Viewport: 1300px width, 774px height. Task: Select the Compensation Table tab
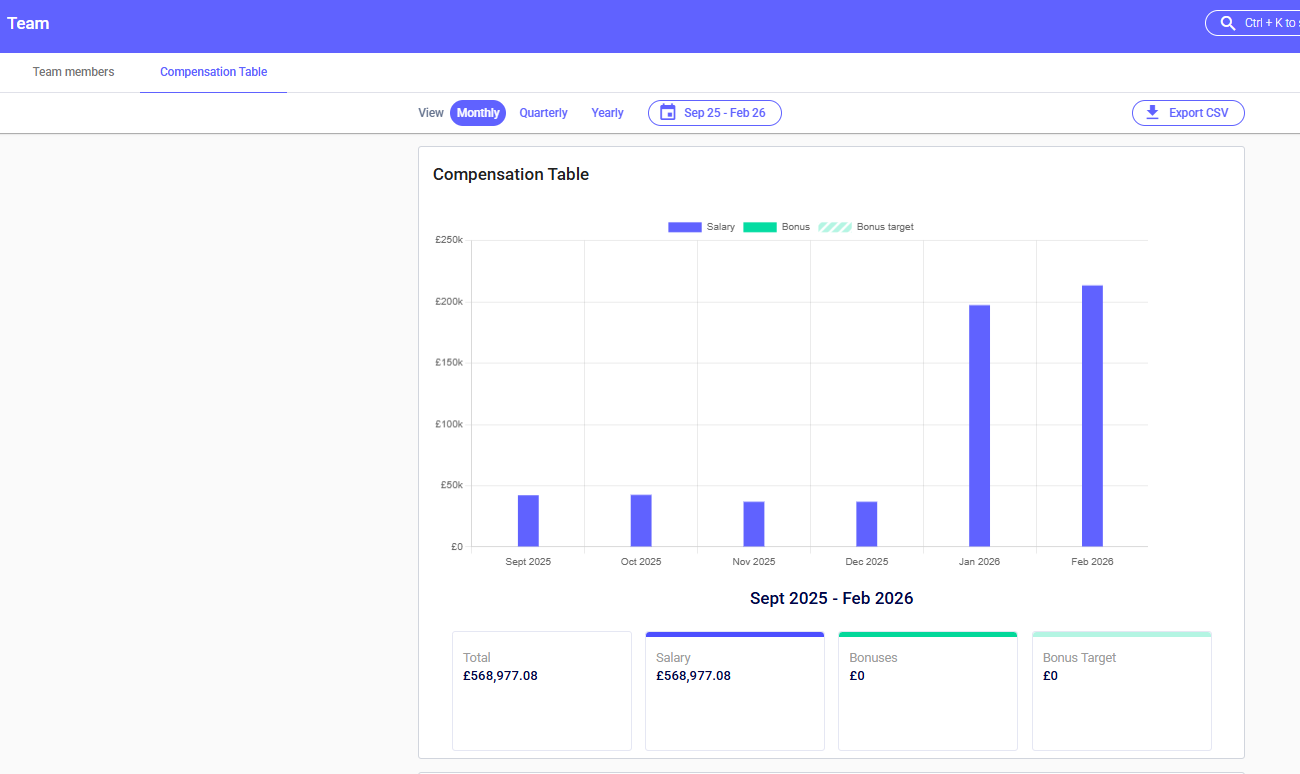pos(213,72)
